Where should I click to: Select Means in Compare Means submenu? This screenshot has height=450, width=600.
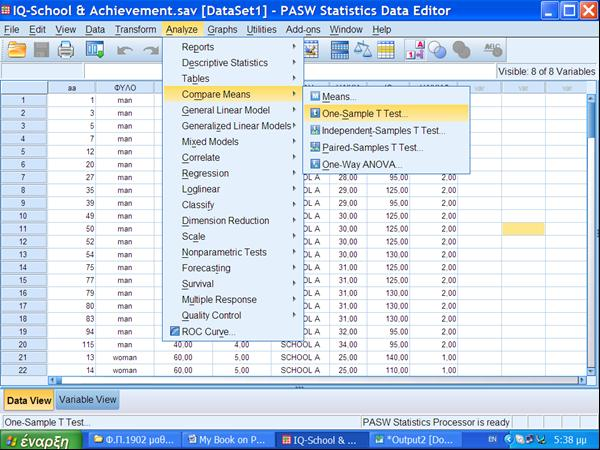(386, 96)
